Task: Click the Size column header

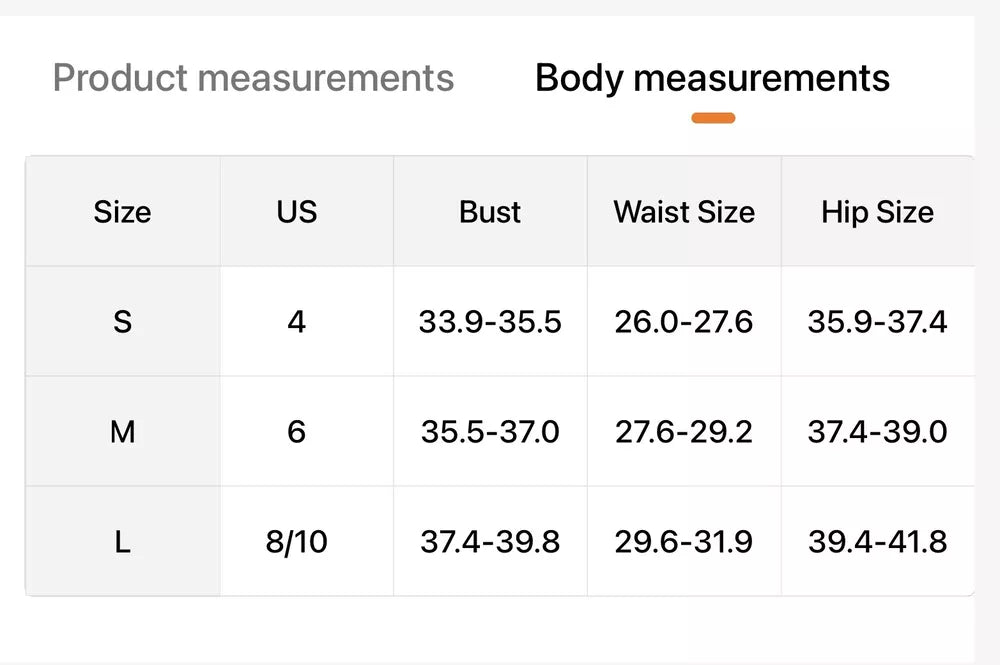Action: click(122, 212)
